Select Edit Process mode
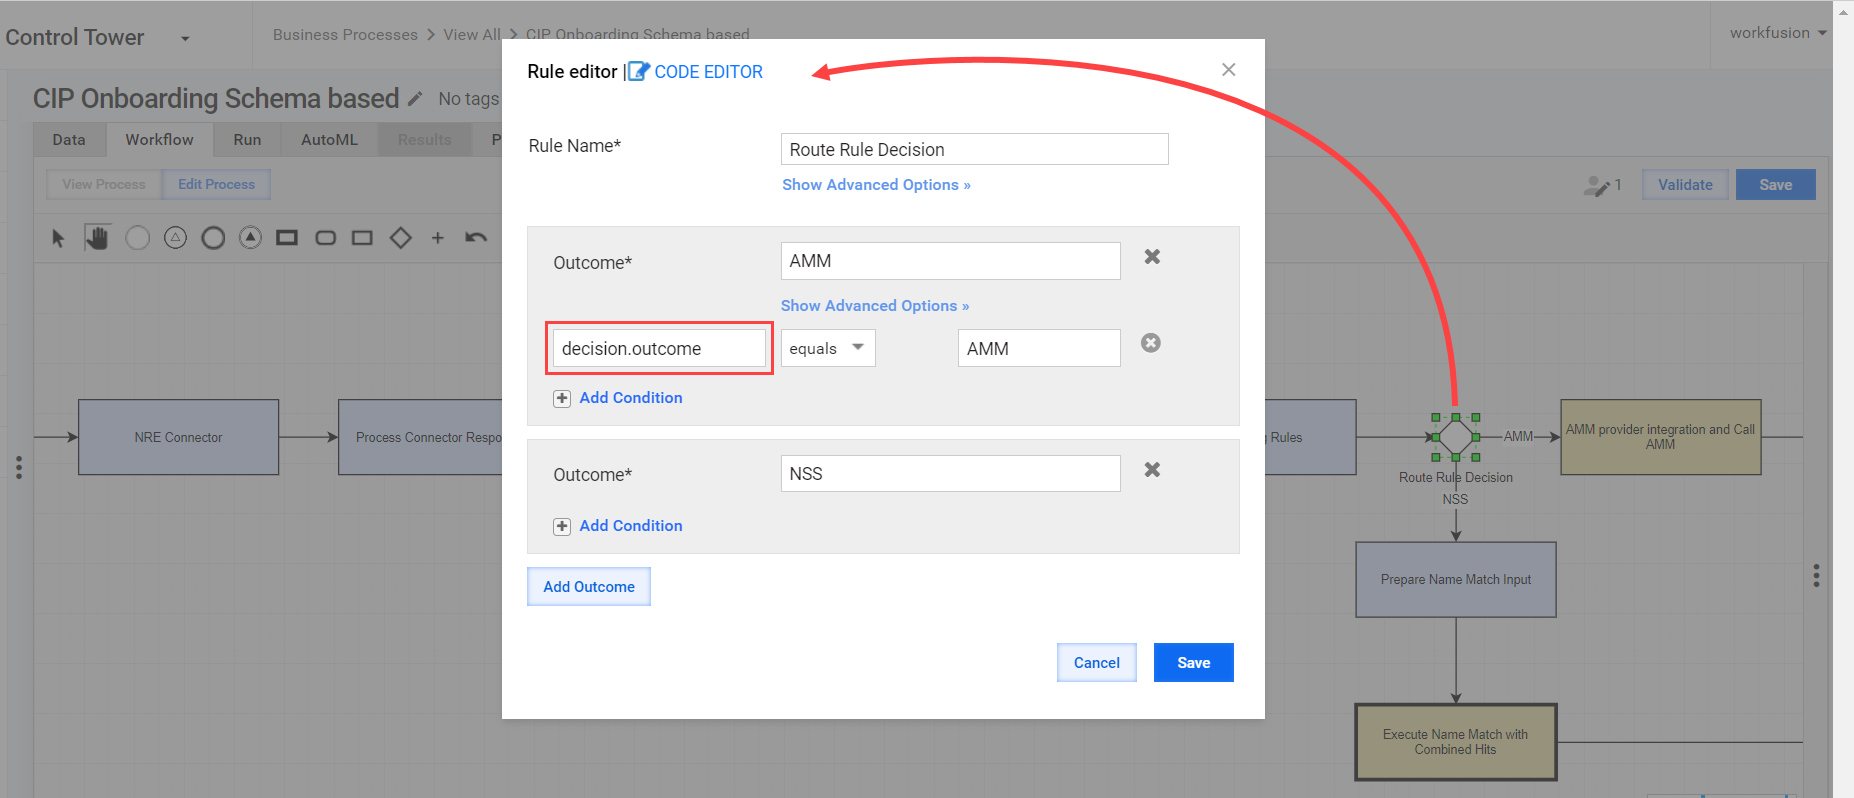 [216, 184]
